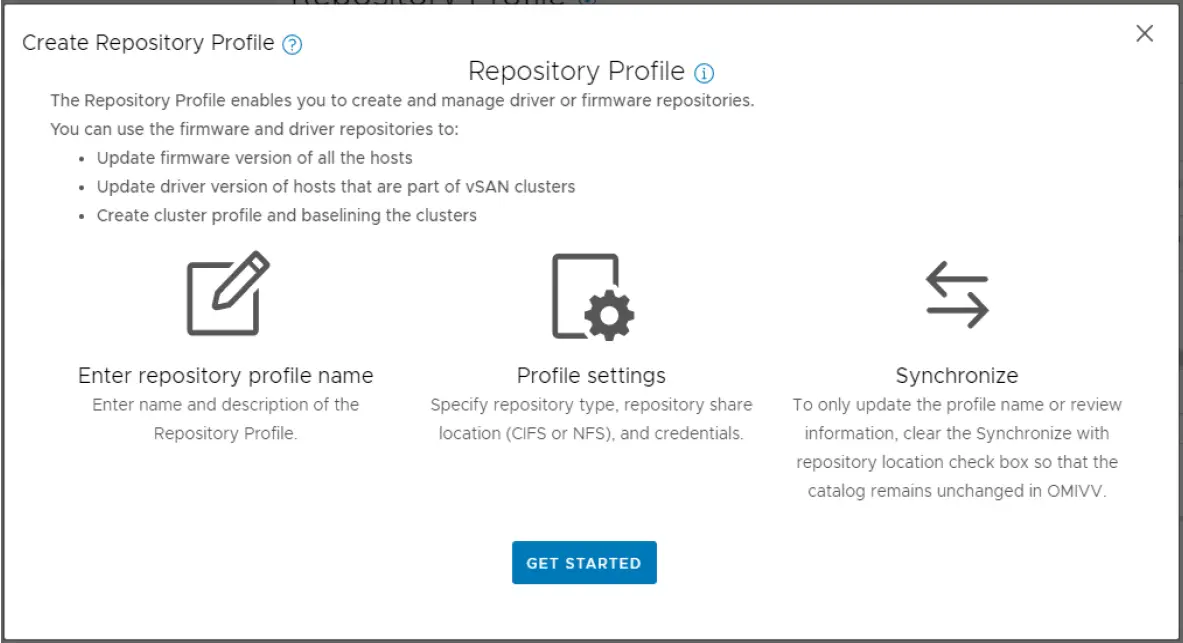Click the document gear Profile settings icon
Viewport: 1183px width, 643px height.
592,297
